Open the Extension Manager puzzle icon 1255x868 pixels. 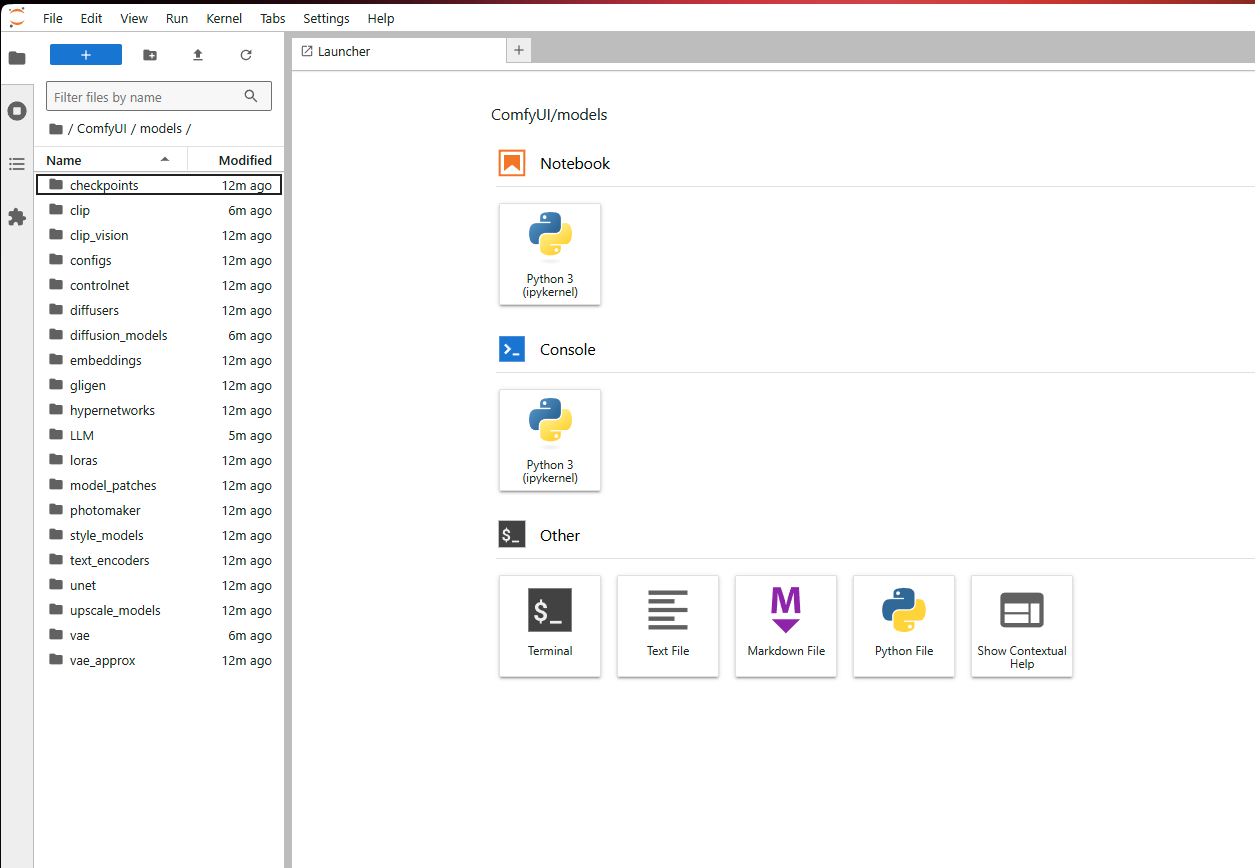coord(17,217)
